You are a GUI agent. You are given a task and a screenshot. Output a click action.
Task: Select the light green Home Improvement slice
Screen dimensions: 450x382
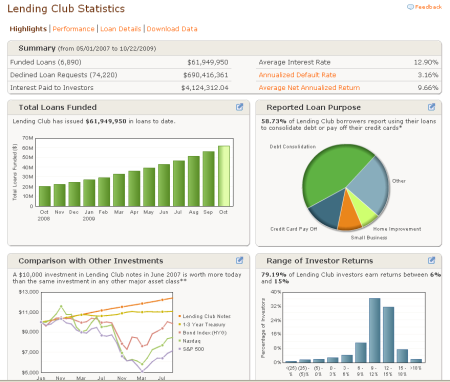point(363,212)
